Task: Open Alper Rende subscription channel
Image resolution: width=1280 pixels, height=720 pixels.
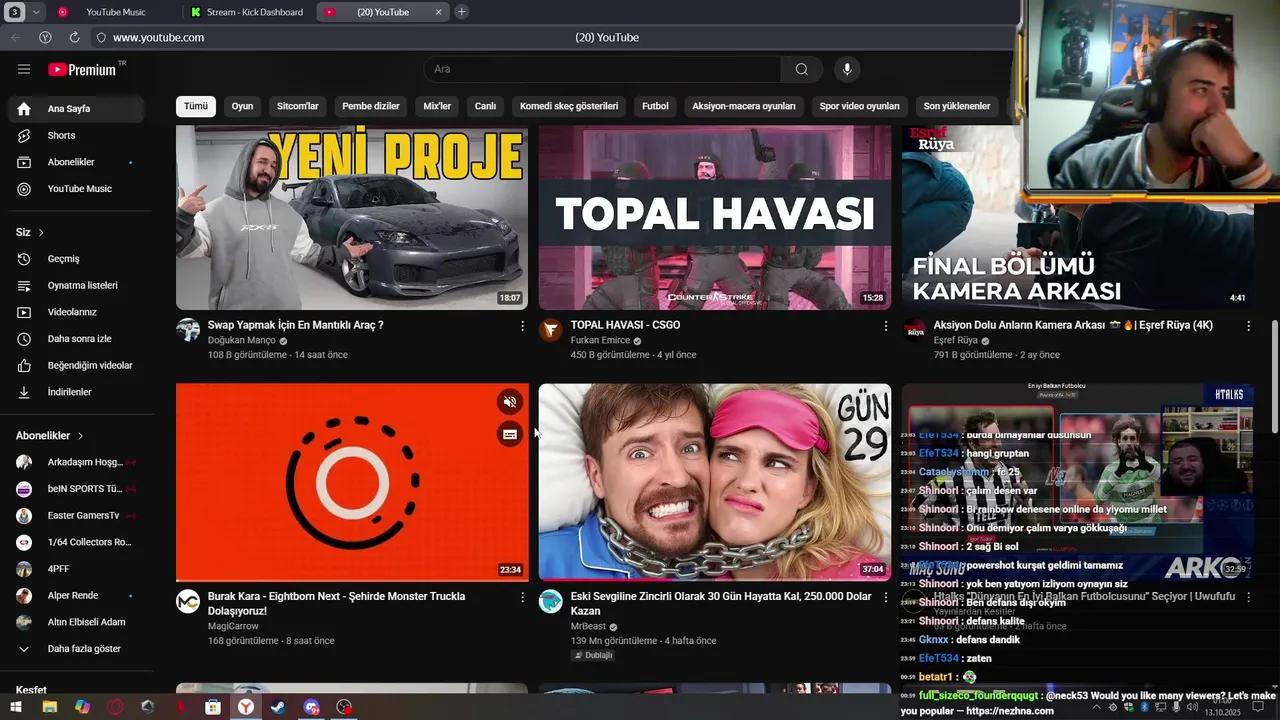Action: point(77,595)
